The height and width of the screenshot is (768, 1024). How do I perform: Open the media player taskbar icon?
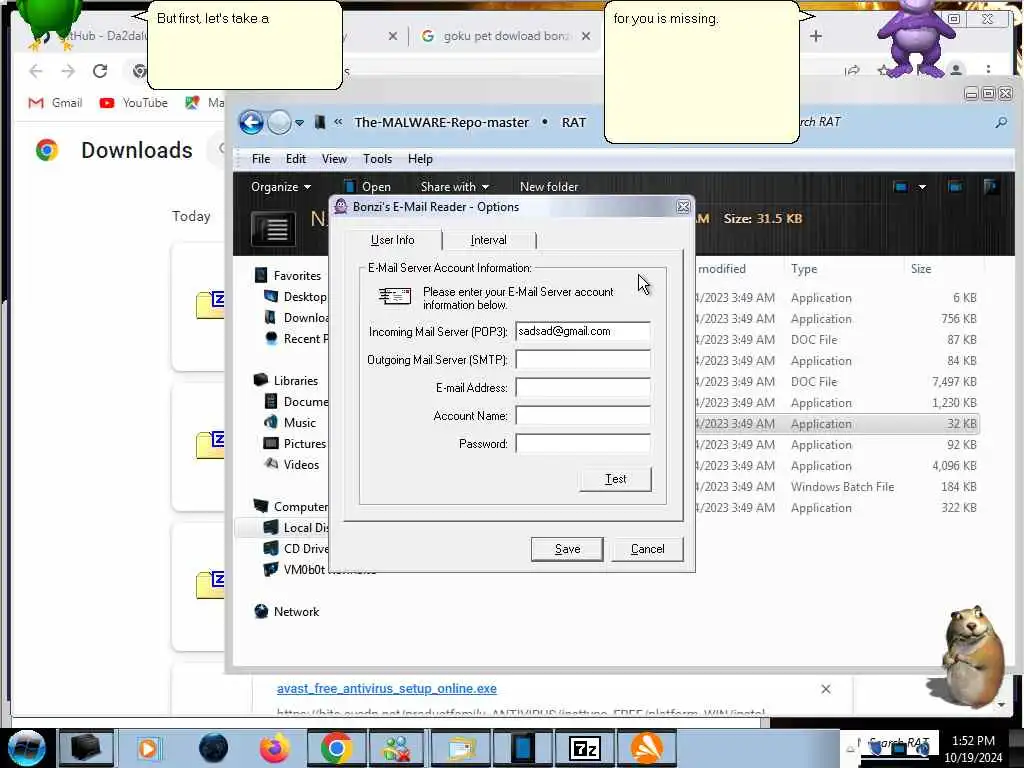148,748
